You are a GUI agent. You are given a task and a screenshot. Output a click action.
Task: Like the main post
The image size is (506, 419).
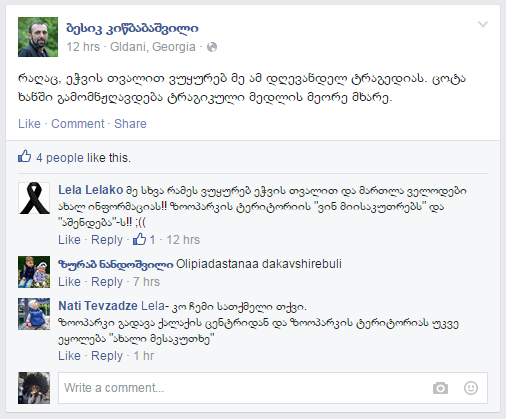click(29, 124)
